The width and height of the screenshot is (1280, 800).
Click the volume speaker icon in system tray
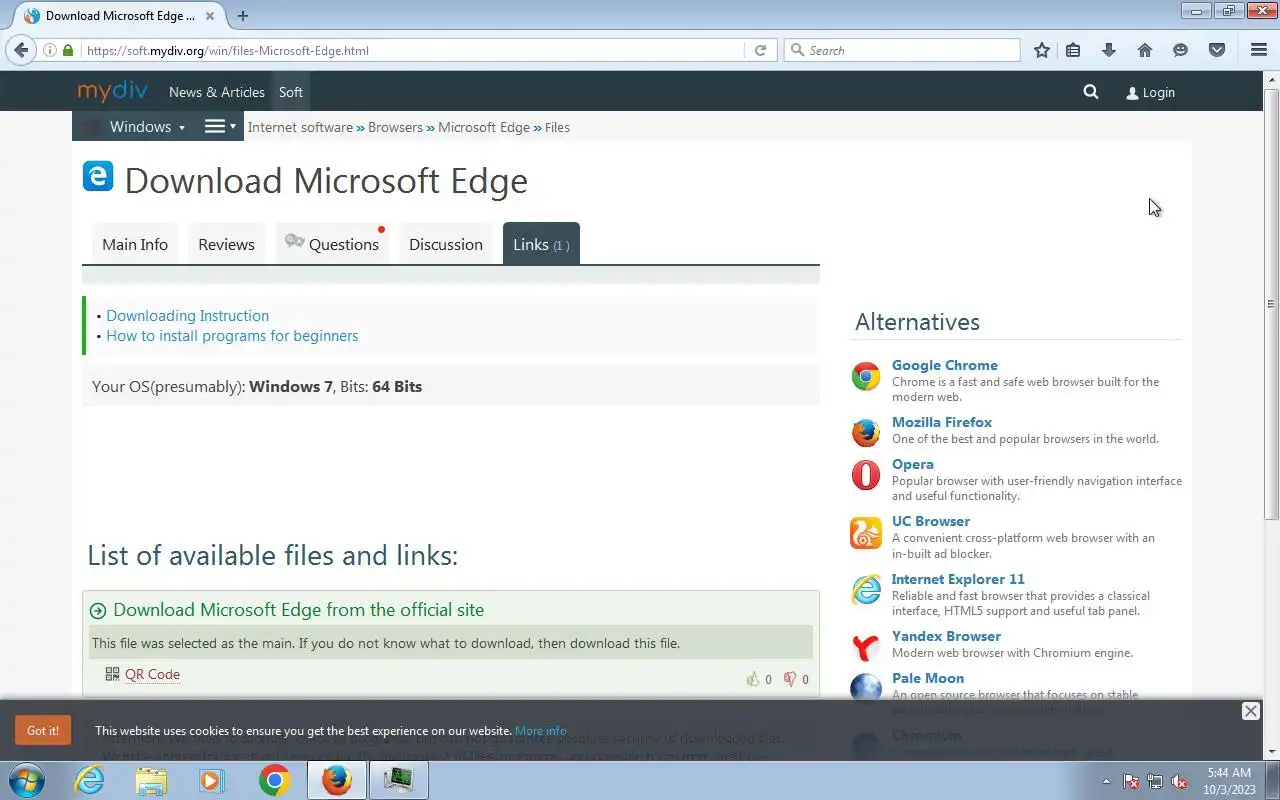tap(1180, 781)
